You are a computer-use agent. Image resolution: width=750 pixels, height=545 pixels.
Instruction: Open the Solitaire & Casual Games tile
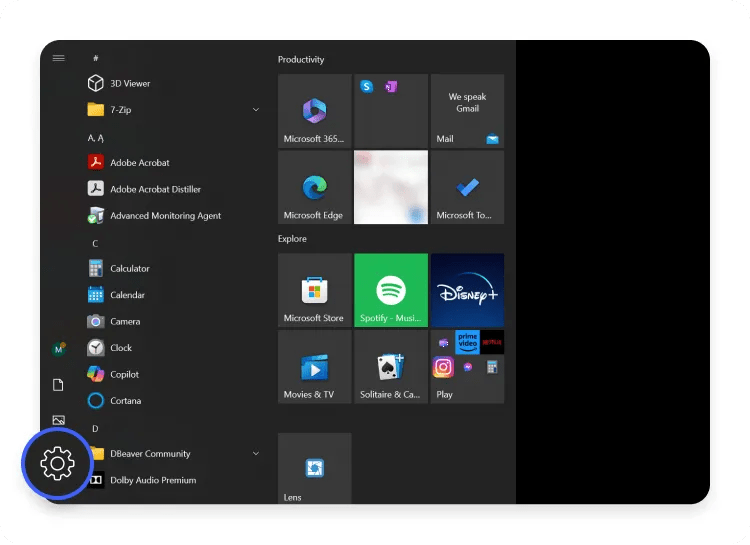[391, 367]
